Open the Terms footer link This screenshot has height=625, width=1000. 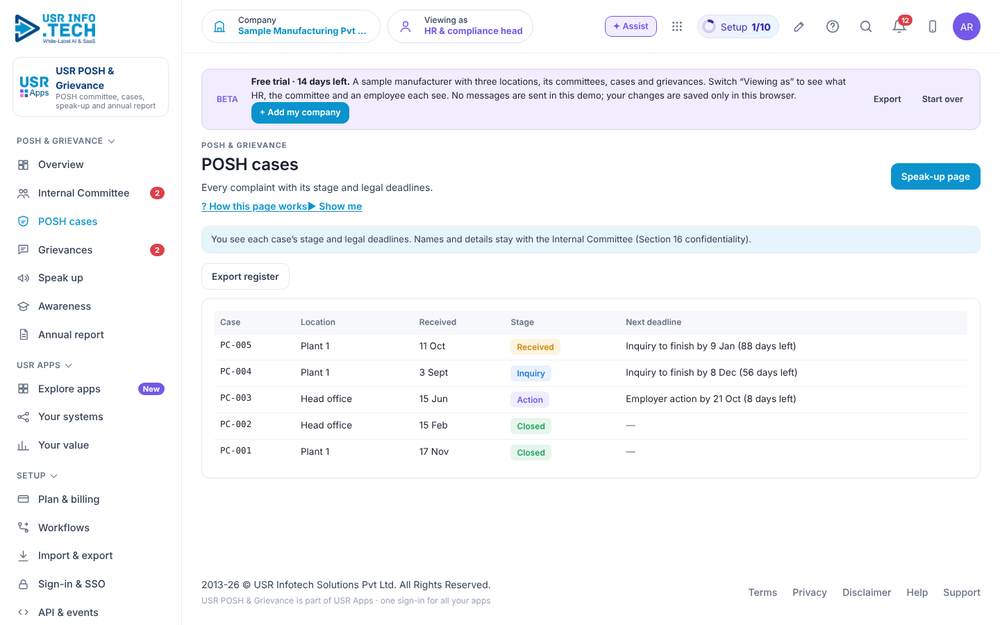point(763,592)
